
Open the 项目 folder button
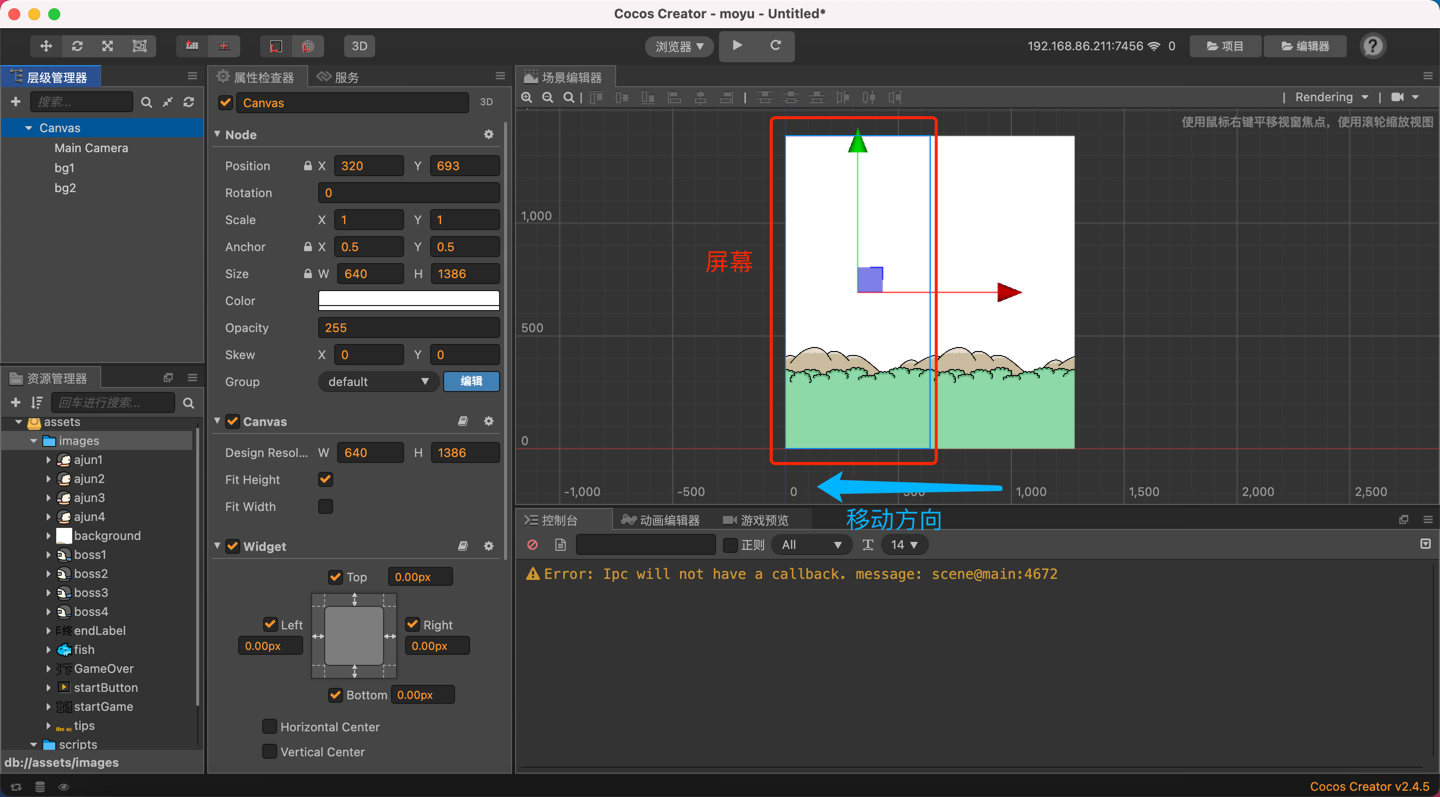point(1225,46)
